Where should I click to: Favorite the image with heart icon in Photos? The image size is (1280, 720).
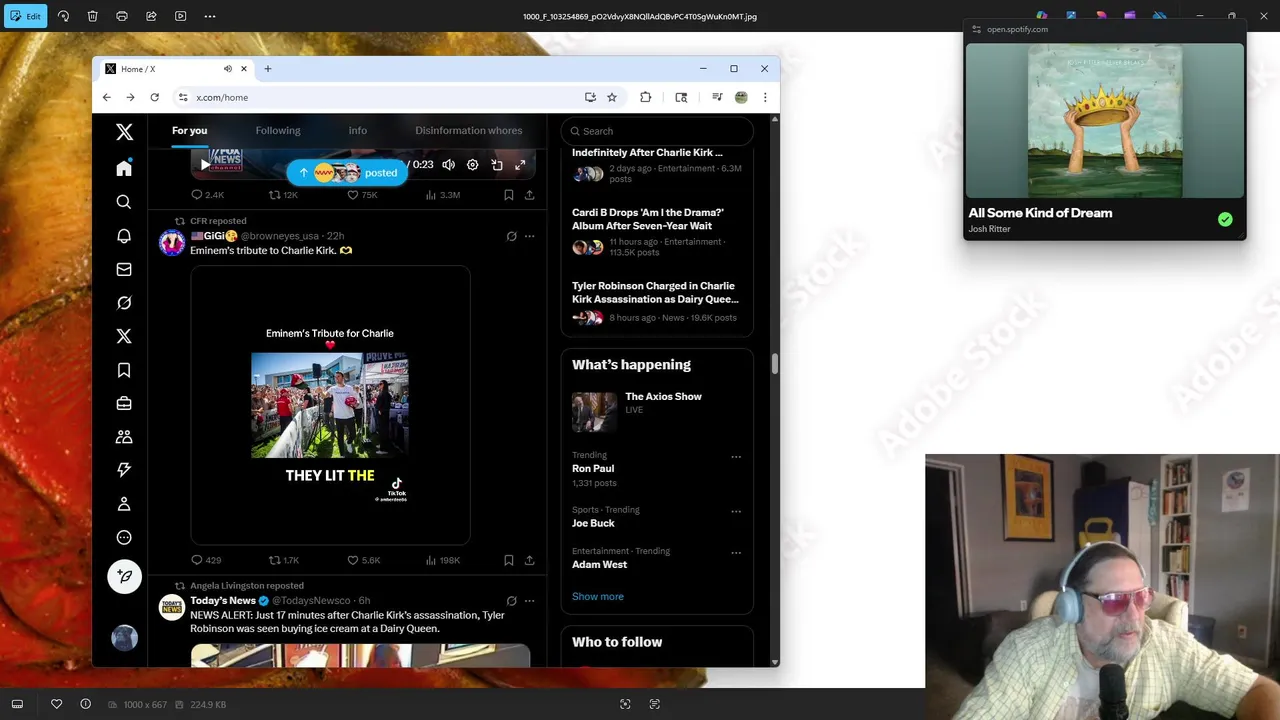click(x=57, y=704)
